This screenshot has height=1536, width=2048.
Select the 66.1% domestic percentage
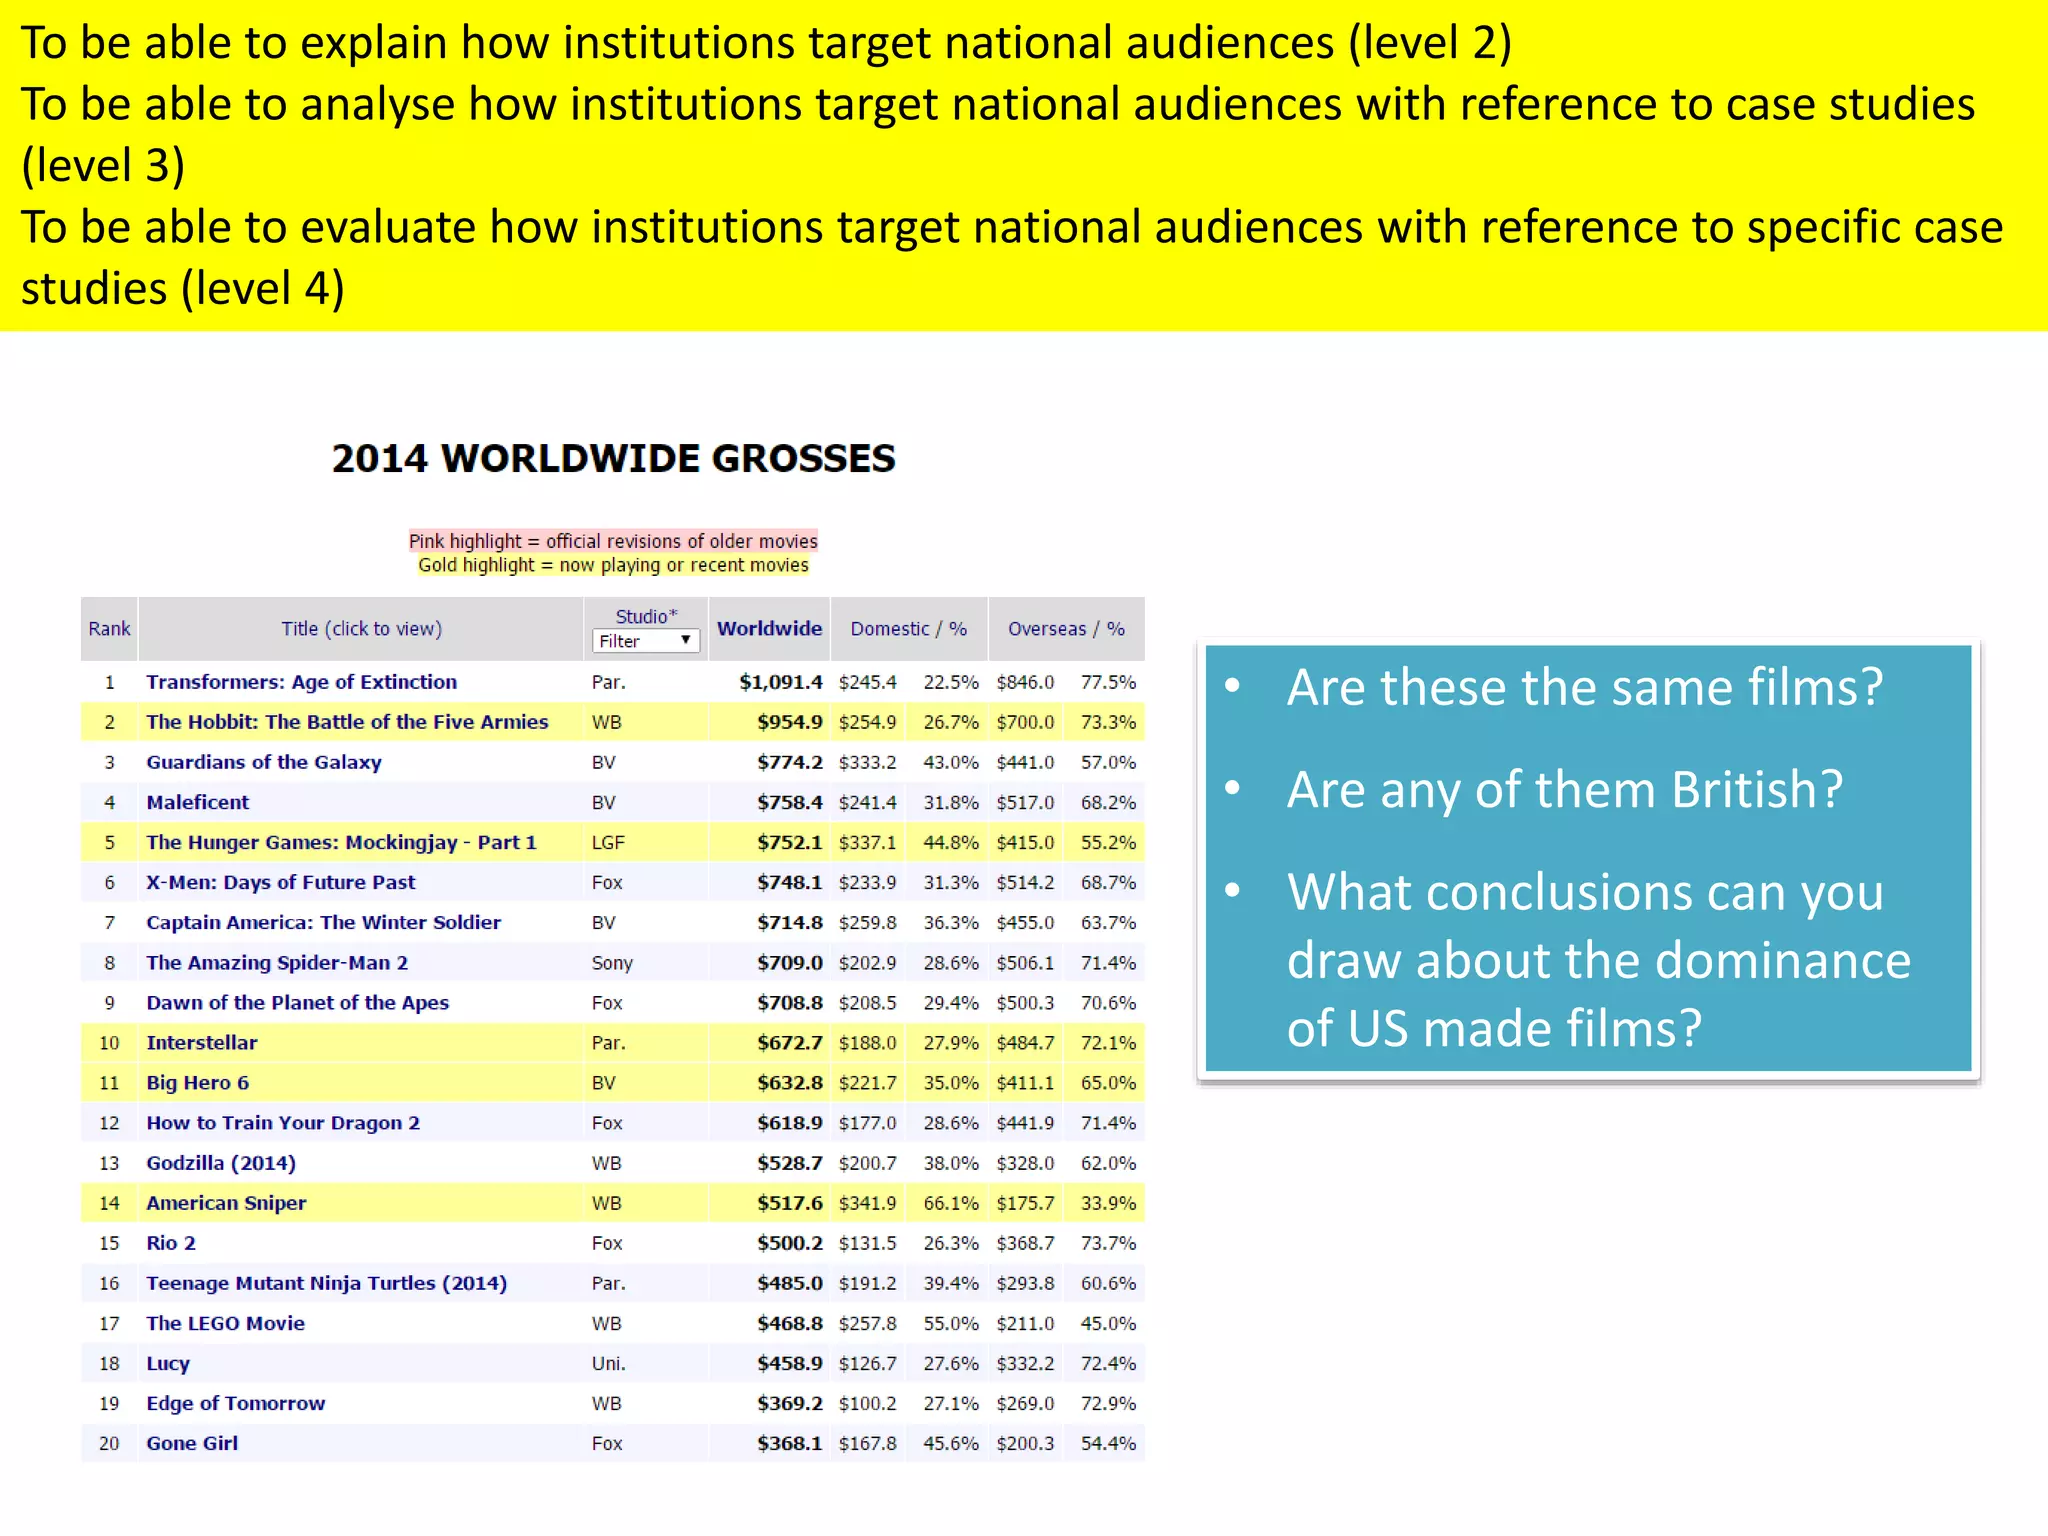coord(951,1203)
